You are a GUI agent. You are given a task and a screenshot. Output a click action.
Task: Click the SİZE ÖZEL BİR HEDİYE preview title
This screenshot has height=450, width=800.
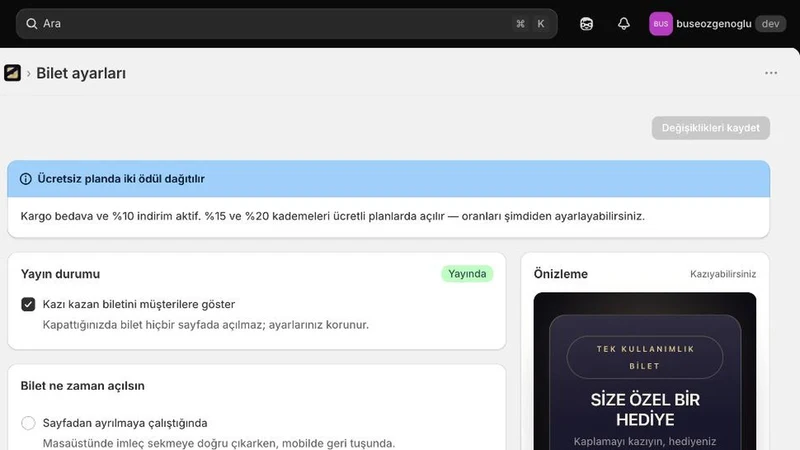[645, 409]
